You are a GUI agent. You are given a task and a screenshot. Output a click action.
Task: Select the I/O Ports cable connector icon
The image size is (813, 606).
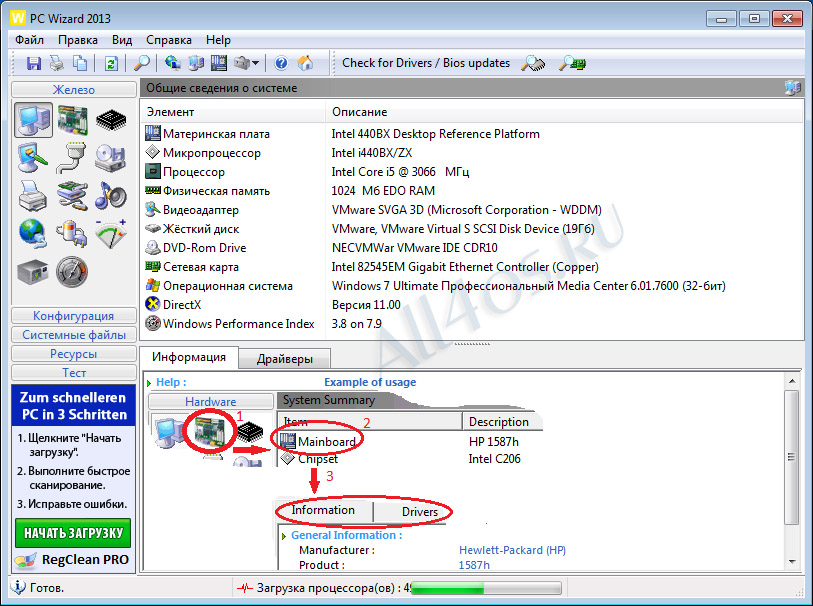72,158
